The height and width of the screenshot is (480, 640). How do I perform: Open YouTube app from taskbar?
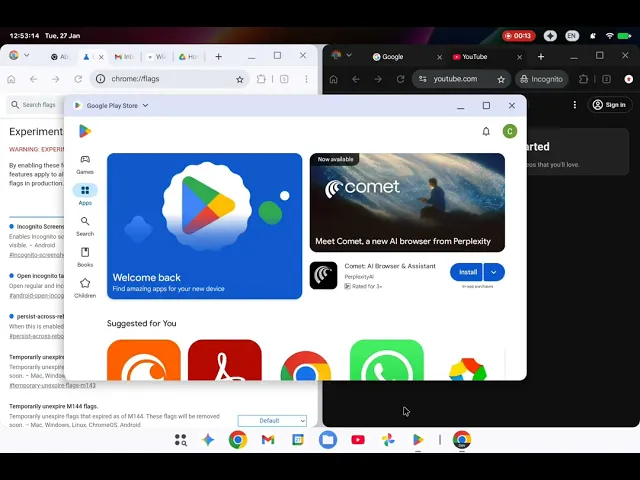[358, 440]
